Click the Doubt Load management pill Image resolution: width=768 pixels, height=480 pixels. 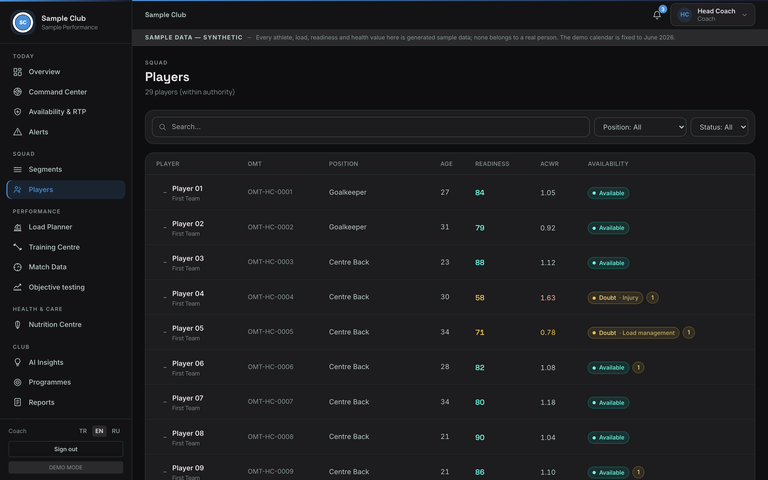[x=633, y=333]
